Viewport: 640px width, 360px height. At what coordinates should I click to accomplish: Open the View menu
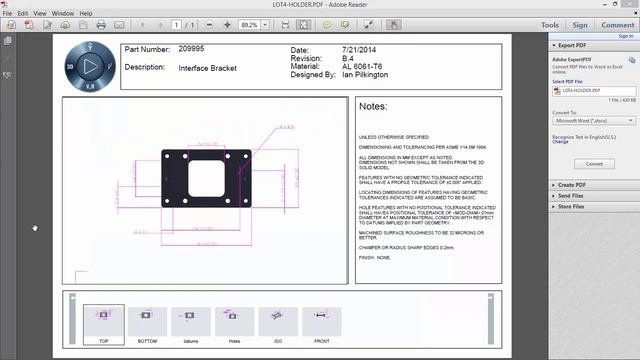coord(40,13)
